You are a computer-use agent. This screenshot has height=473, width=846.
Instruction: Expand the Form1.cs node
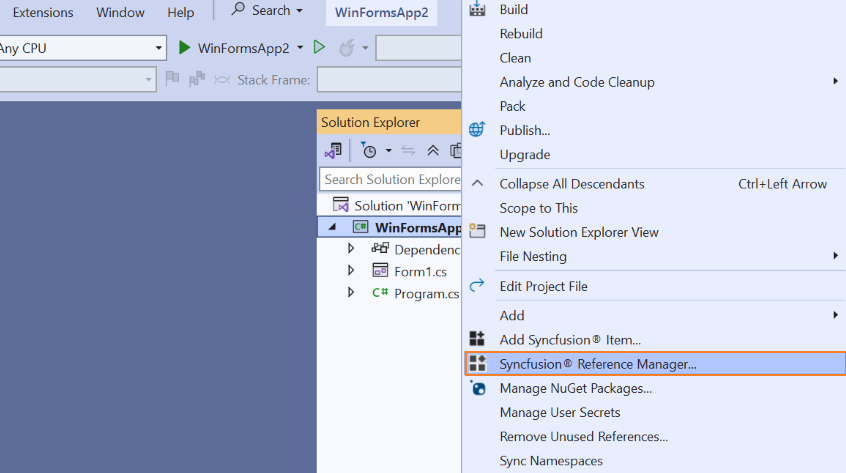(351, 270)
